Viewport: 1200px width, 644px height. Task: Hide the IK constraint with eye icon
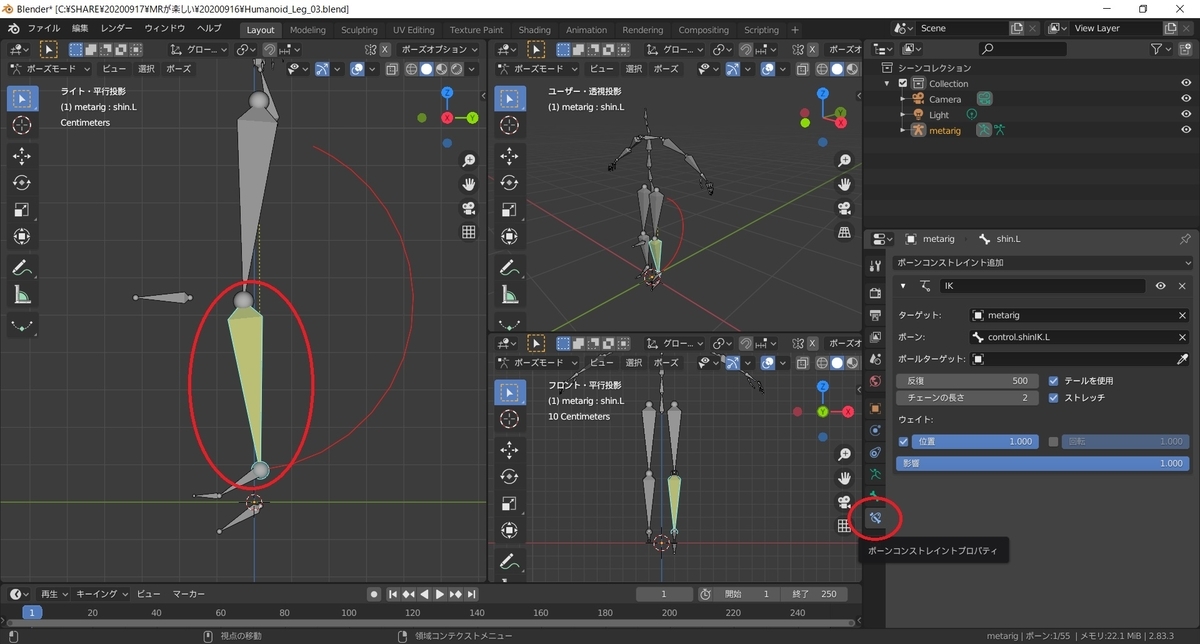point(1161,286)
